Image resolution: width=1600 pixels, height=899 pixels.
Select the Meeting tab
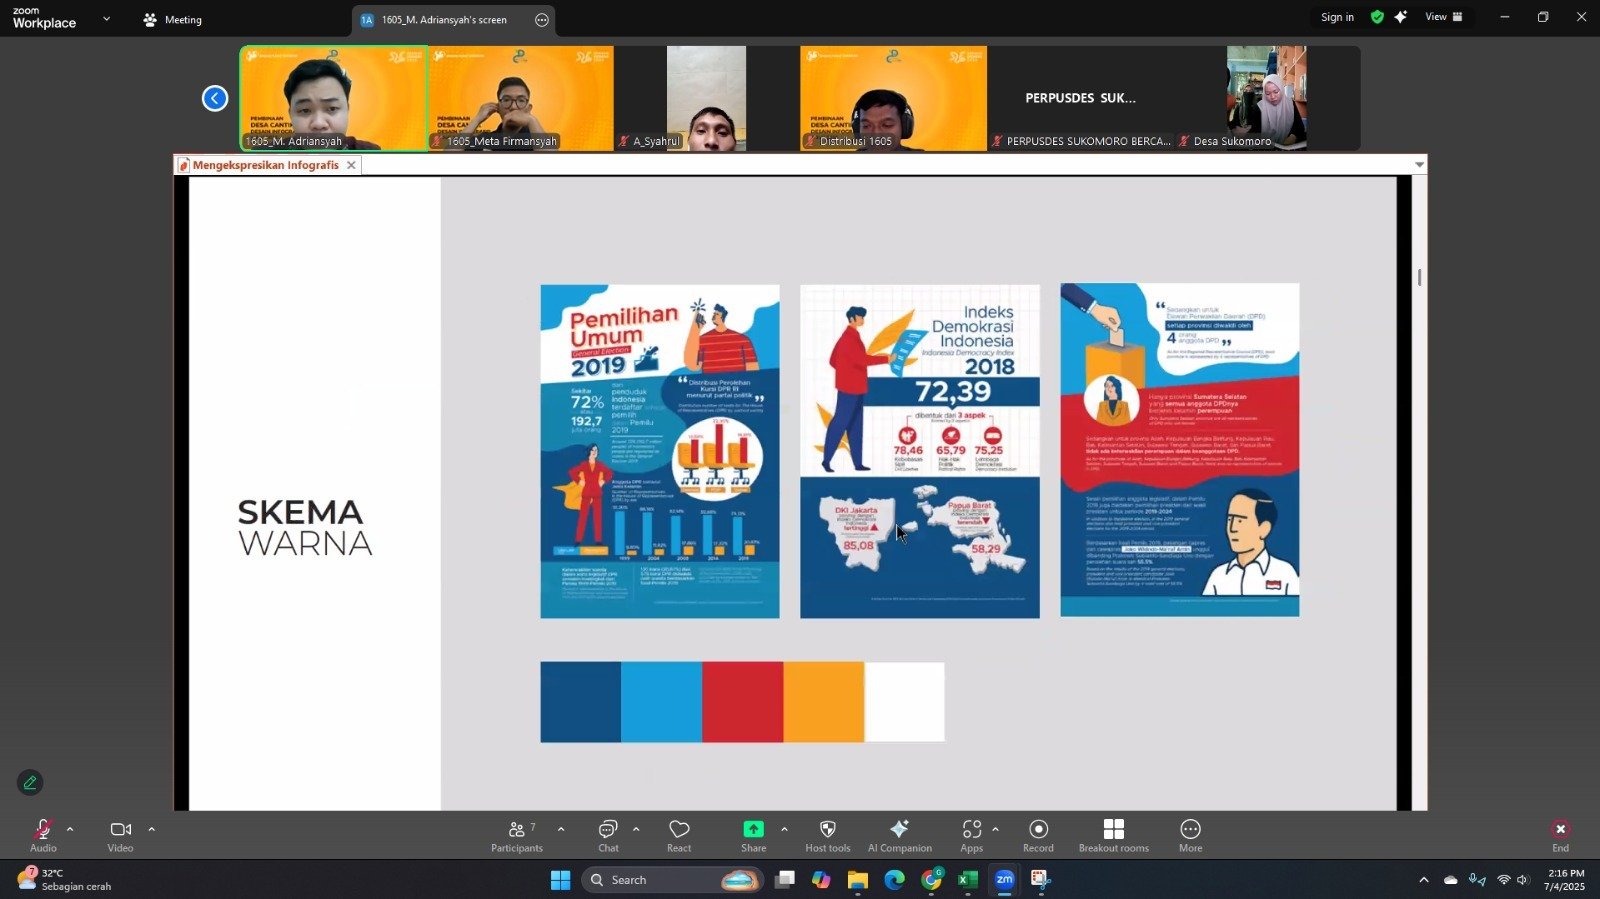click(x=172, y=20)
